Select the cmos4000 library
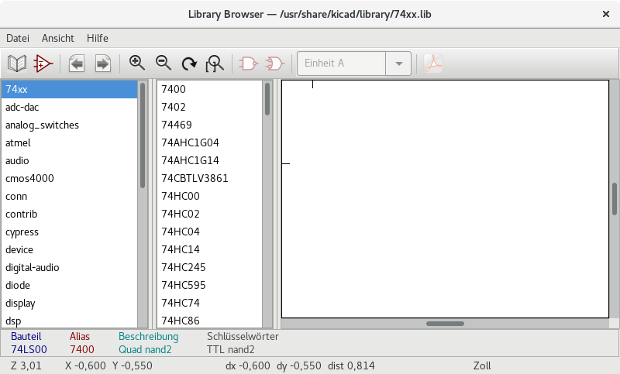Viewport: 620px width, 374px height. click(x=70, y=178)
